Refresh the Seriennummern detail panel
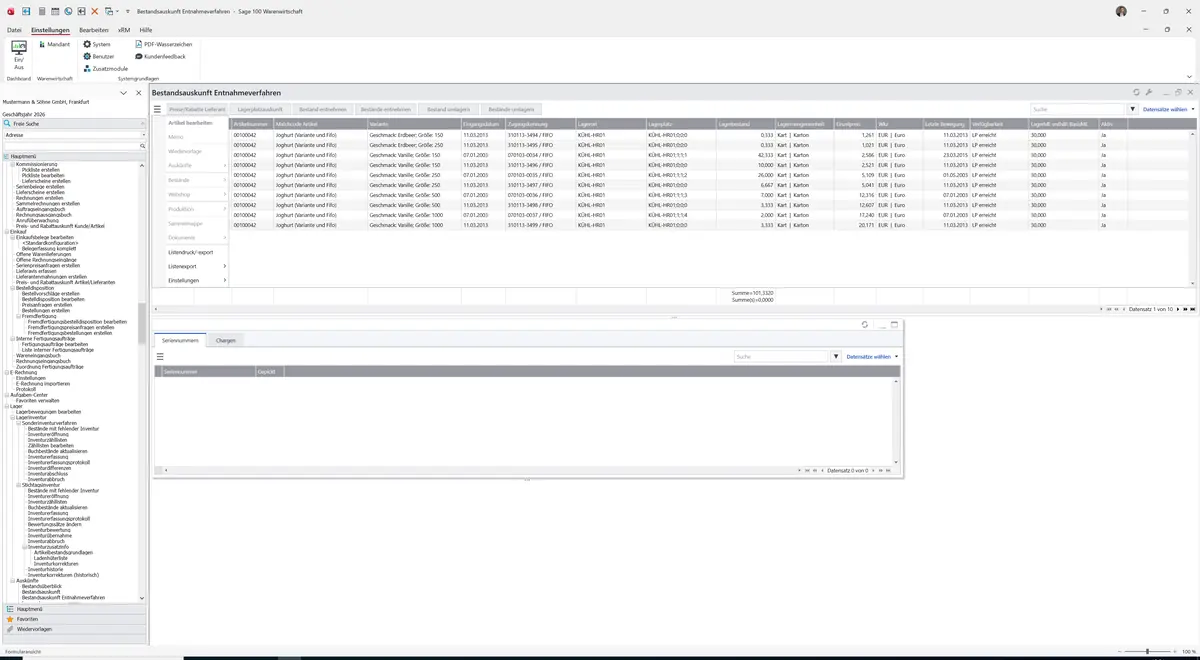This screenshot has width=1200, height=660. pyautogui.click(x=864, y=324)
